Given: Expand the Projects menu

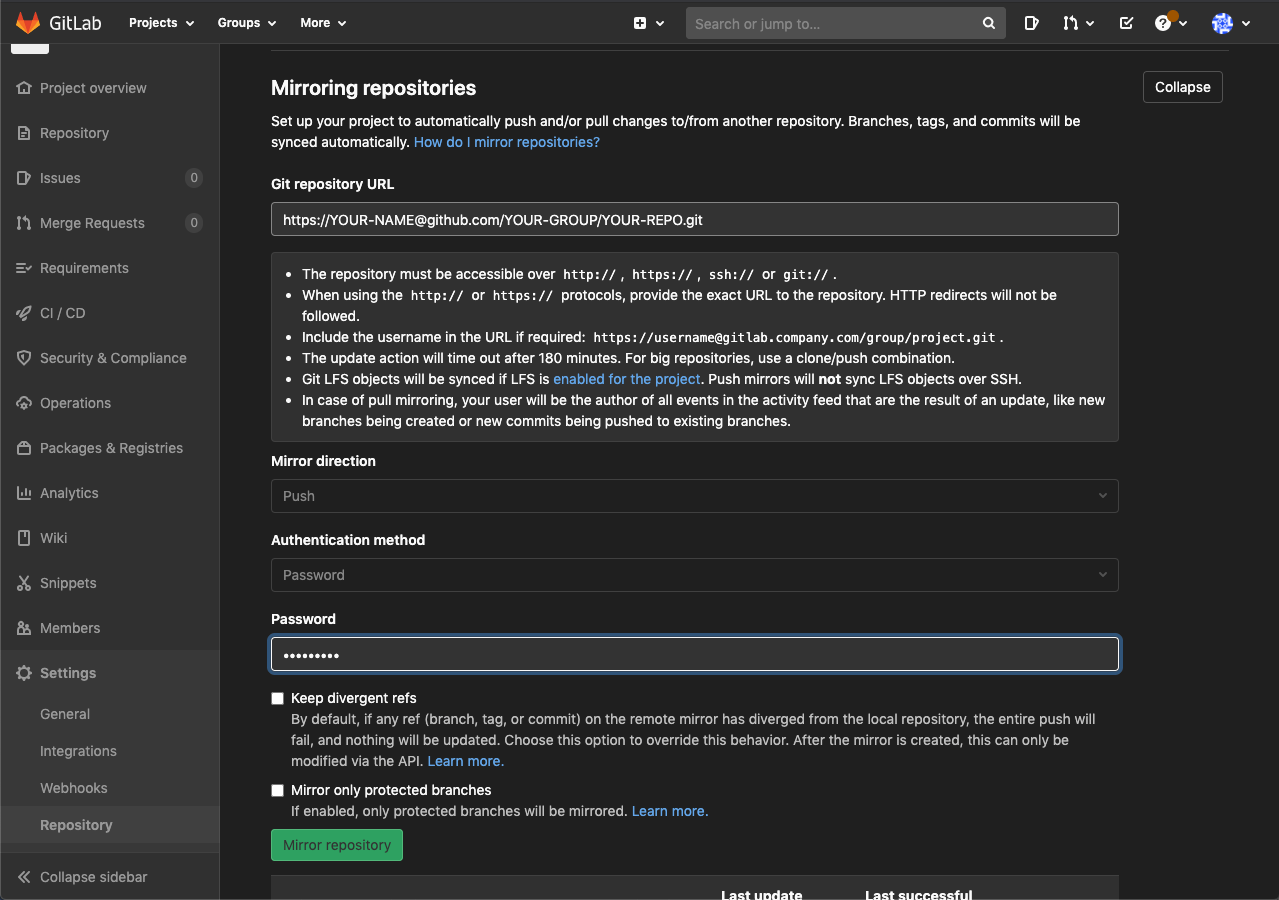Looking at the screenshot, I should (x=161, y=23).
